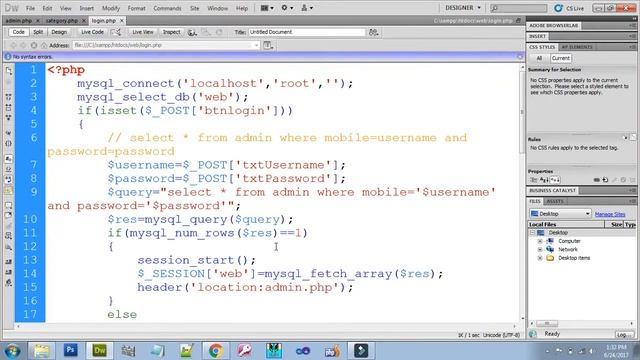Open the Commands menu
The image size is (640, 360).
(167, 8)
